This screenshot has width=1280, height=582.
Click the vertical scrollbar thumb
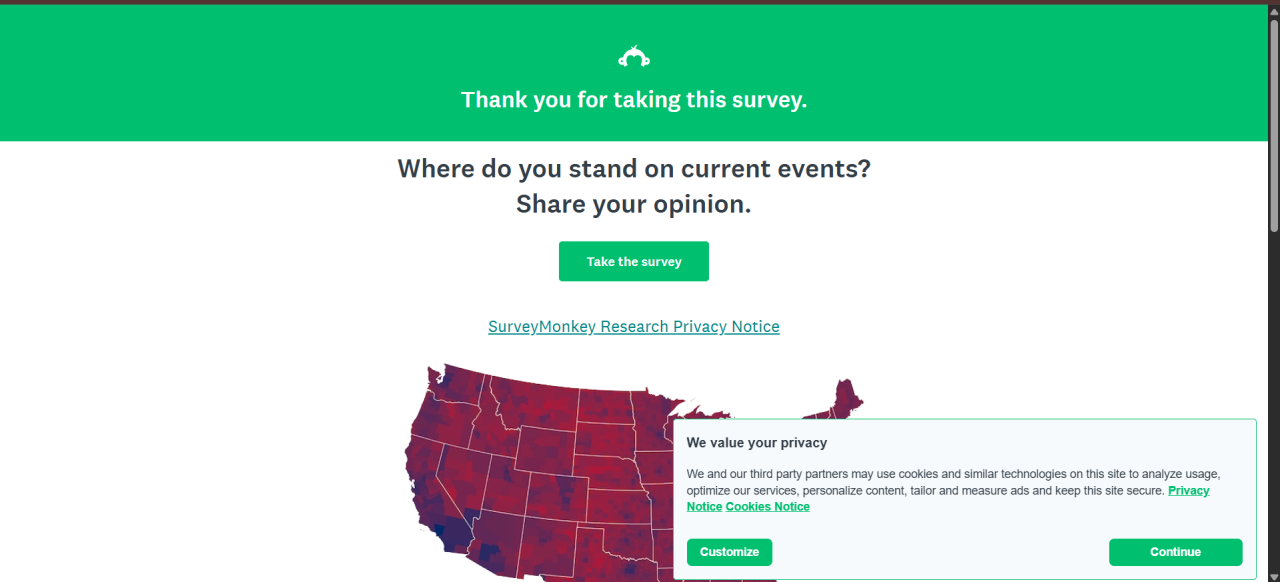pyautogui.click(x=1273, y=125)
